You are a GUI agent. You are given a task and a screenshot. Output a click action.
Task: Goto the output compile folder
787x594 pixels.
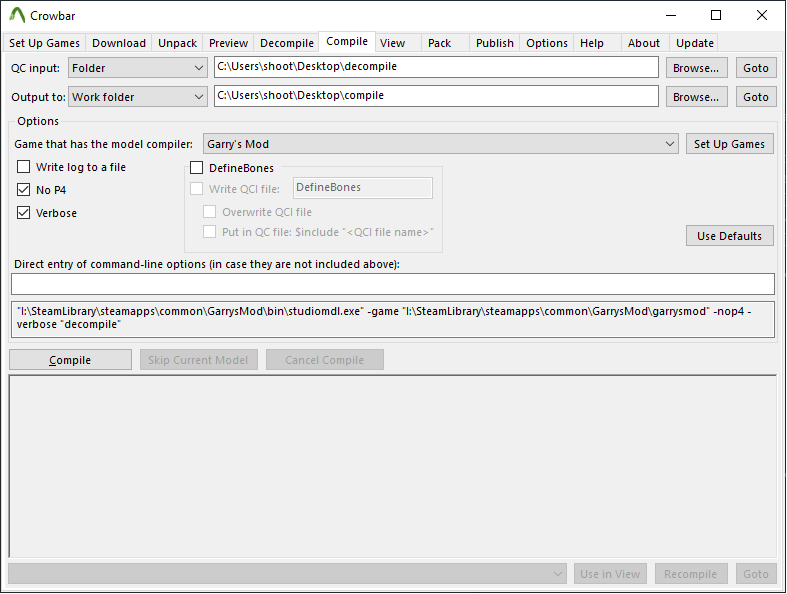pos(756,97)
